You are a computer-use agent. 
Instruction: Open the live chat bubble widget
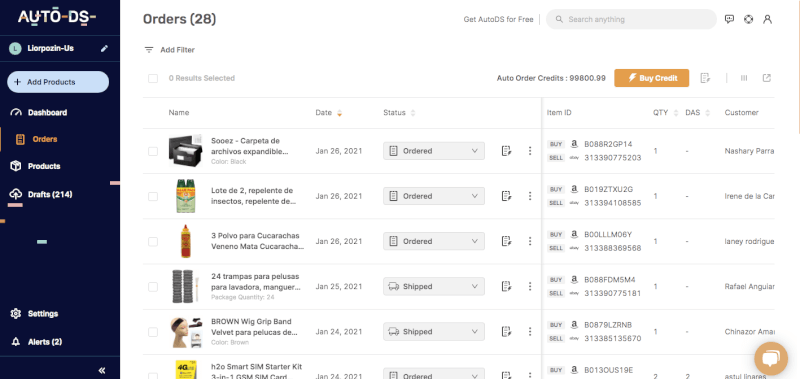(771, 359)
